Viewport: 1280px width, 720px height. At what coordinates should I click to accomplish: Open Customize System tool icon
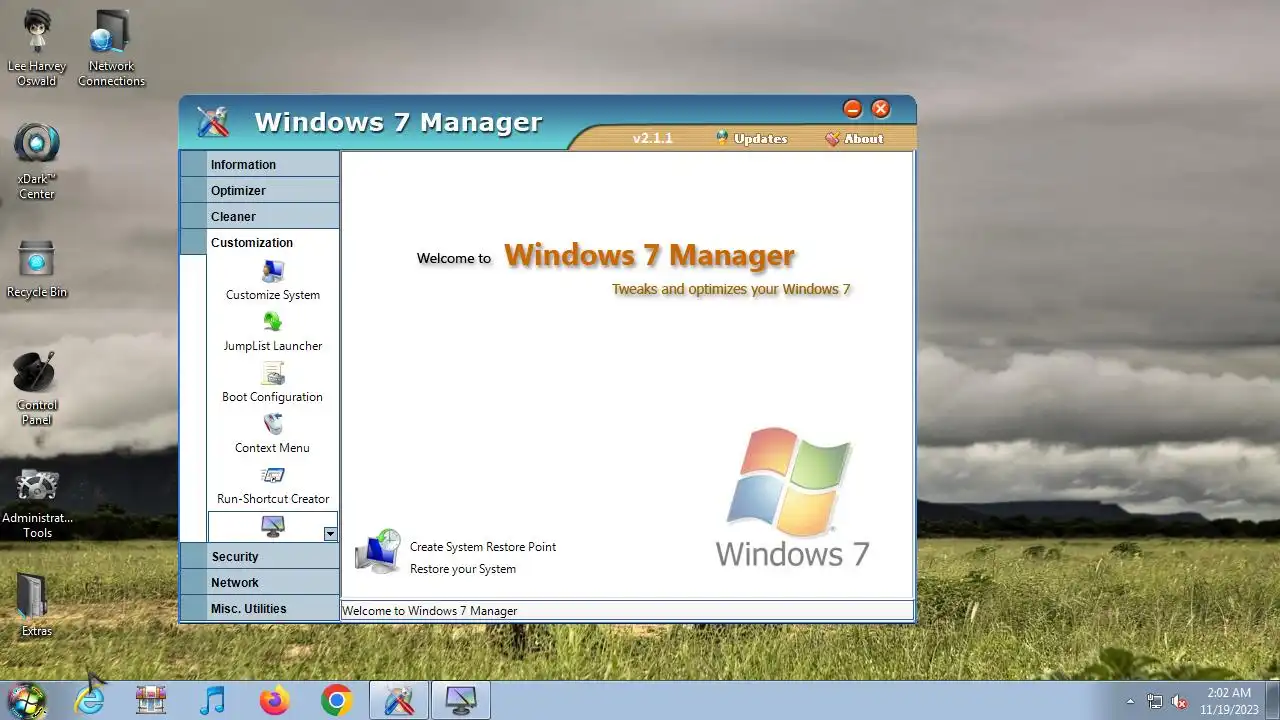pos(273,272)
